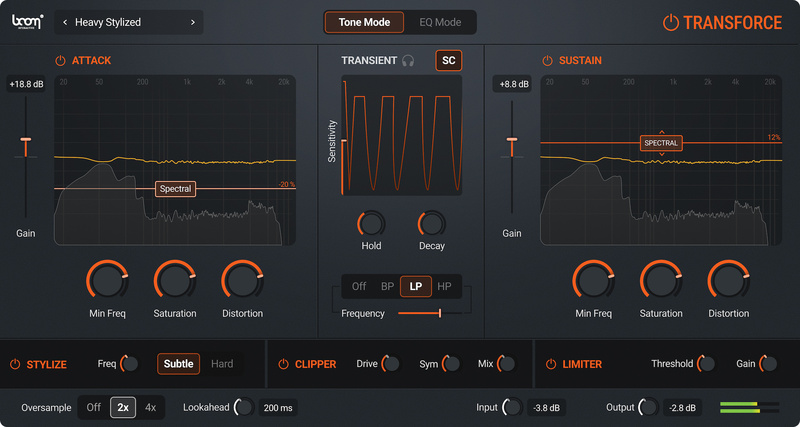Toggle the SC sidechain button
This screenshot has width=800, height=427.
coord(448,61)
